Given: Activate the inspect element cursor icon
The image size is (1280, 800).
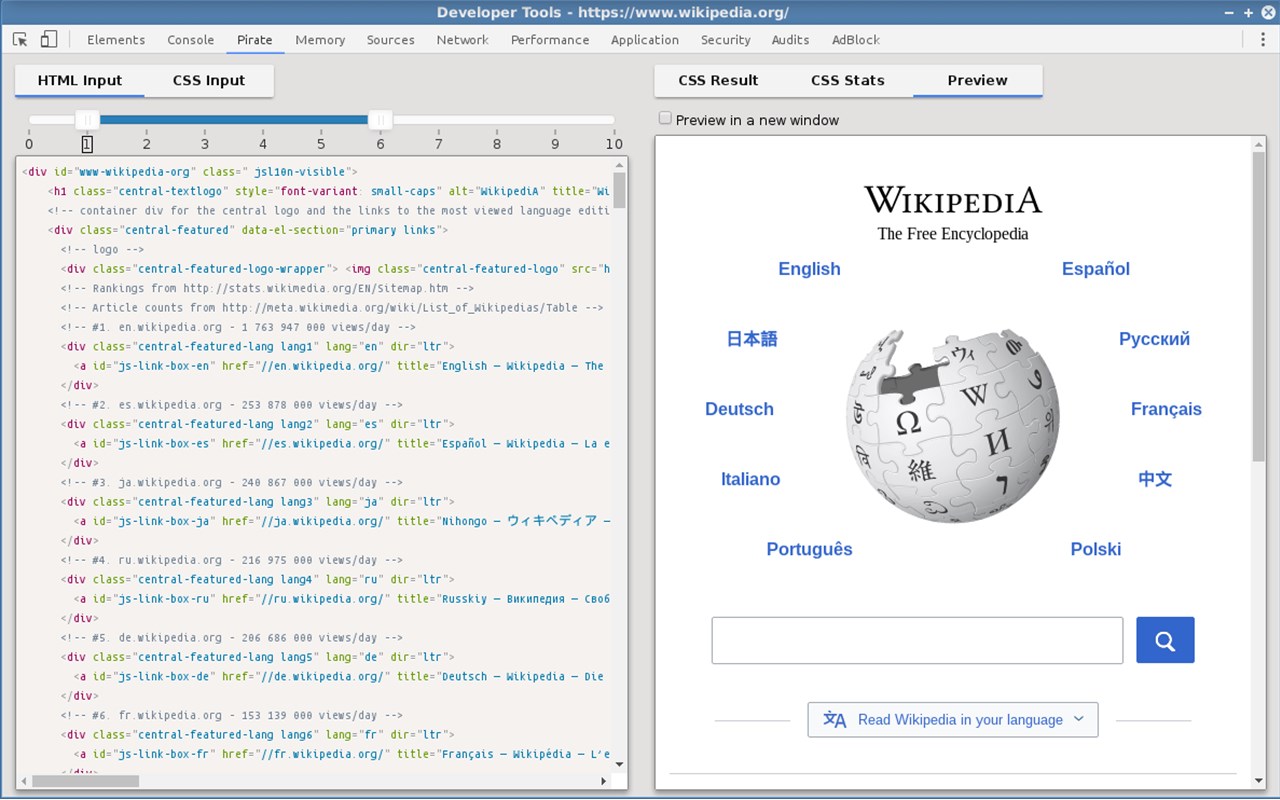Looking at the screenshot, I should (x=20, y=40).
